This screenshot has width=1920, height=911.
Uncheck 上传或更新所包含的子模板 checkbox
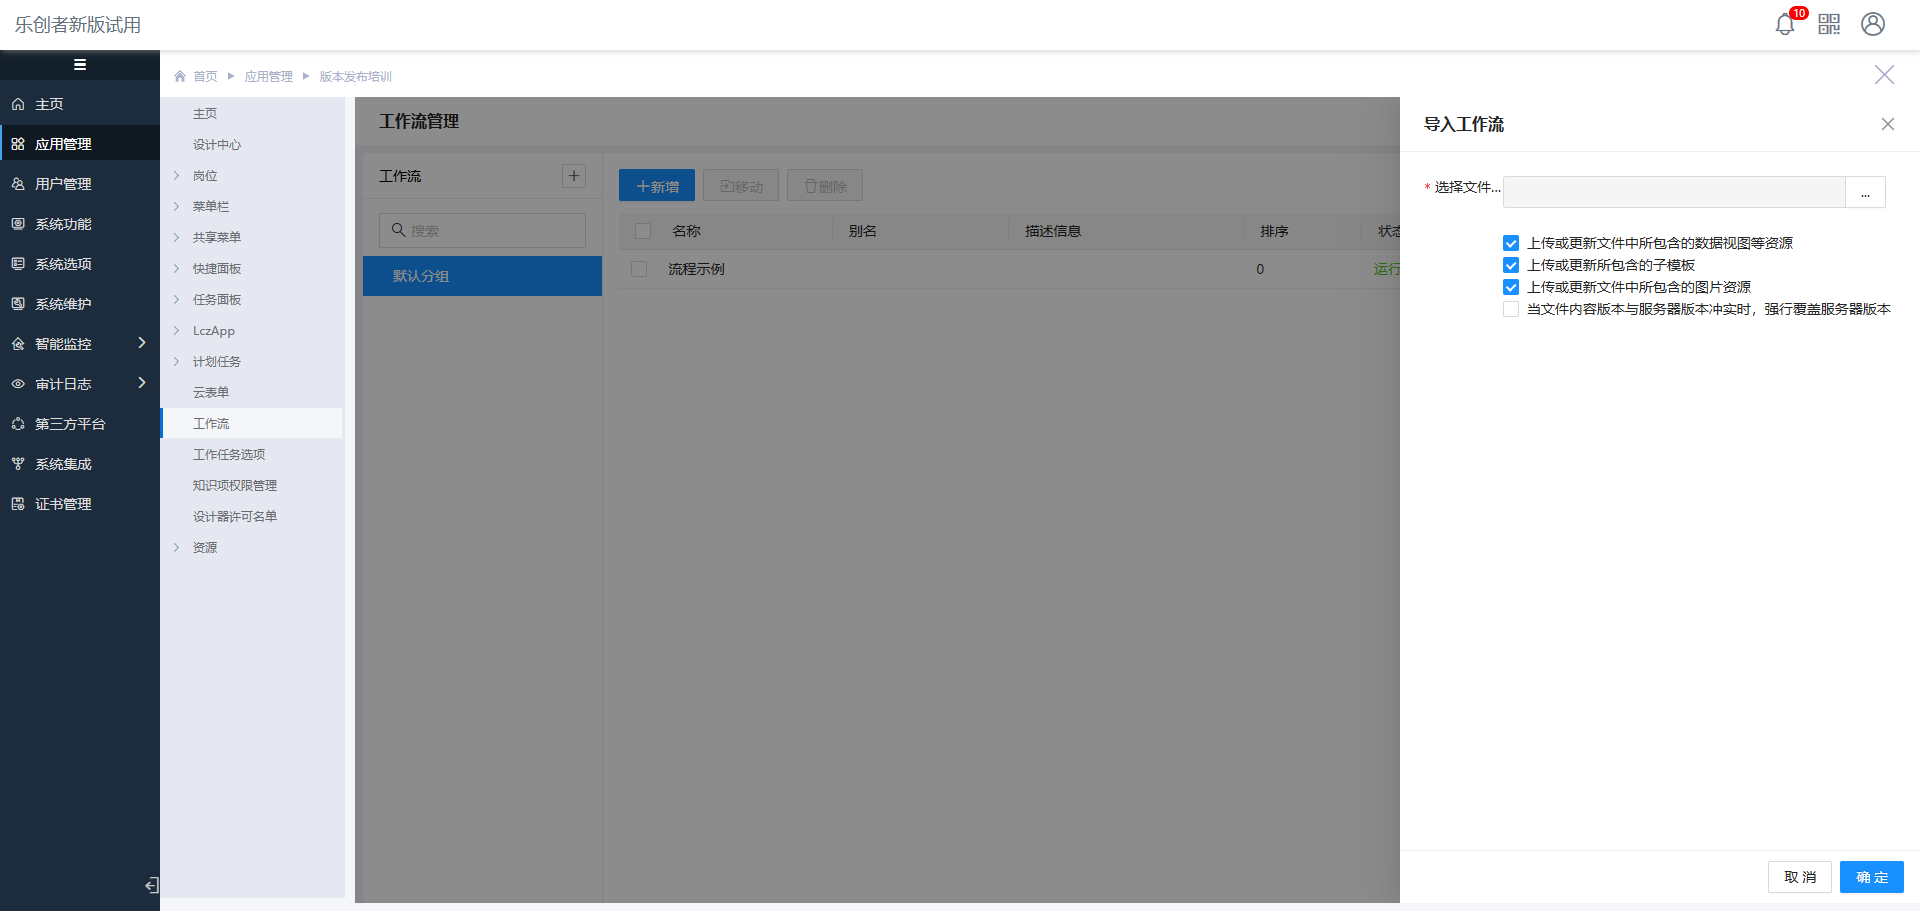point(1511,265)
